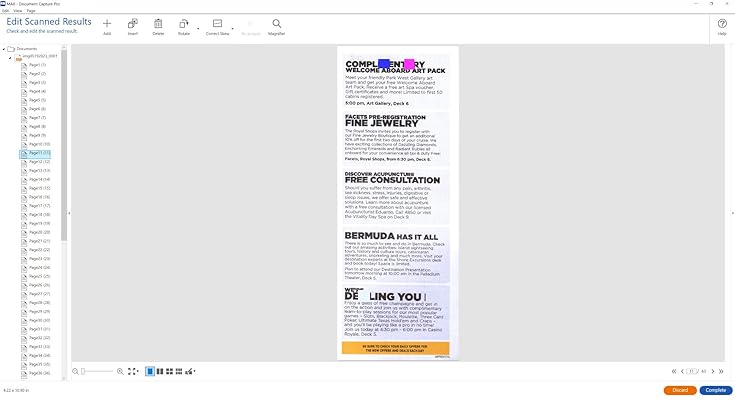
Task: Open the Magnifier tool
Action: (277, 23)
